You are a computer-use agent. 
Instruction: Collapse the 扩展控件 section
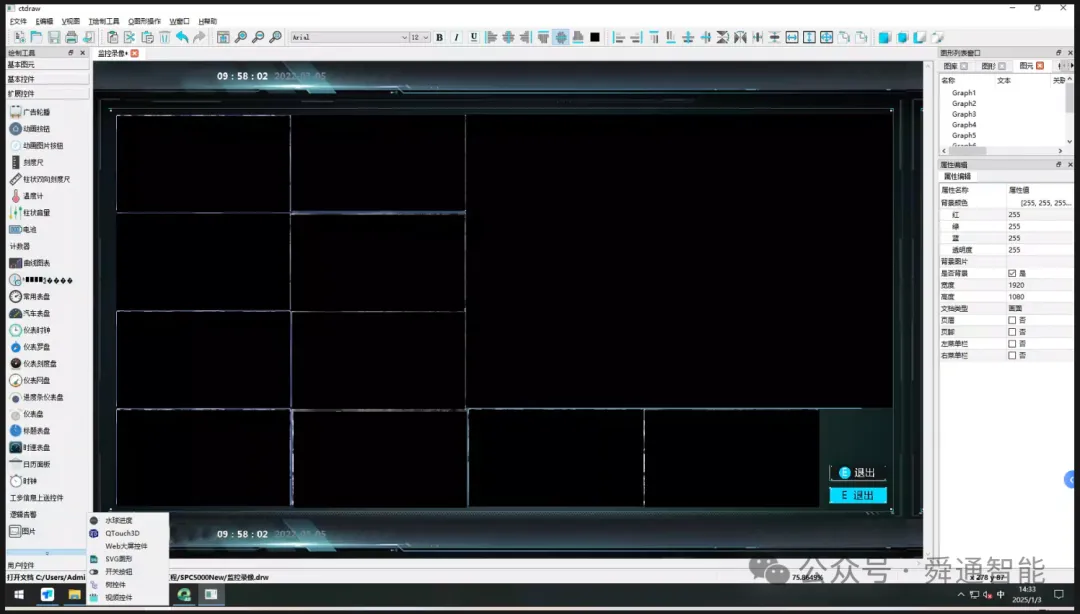click(x=47, y=93)
